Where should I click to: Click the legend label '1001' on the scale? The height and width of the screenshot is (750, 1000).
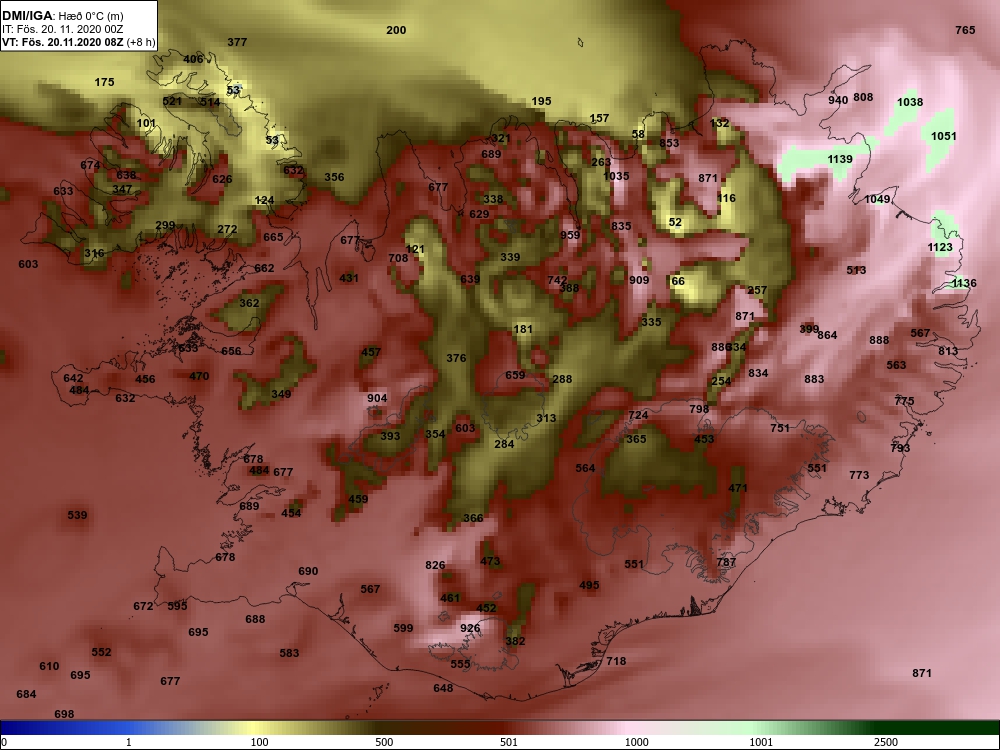tap(761, 742)
